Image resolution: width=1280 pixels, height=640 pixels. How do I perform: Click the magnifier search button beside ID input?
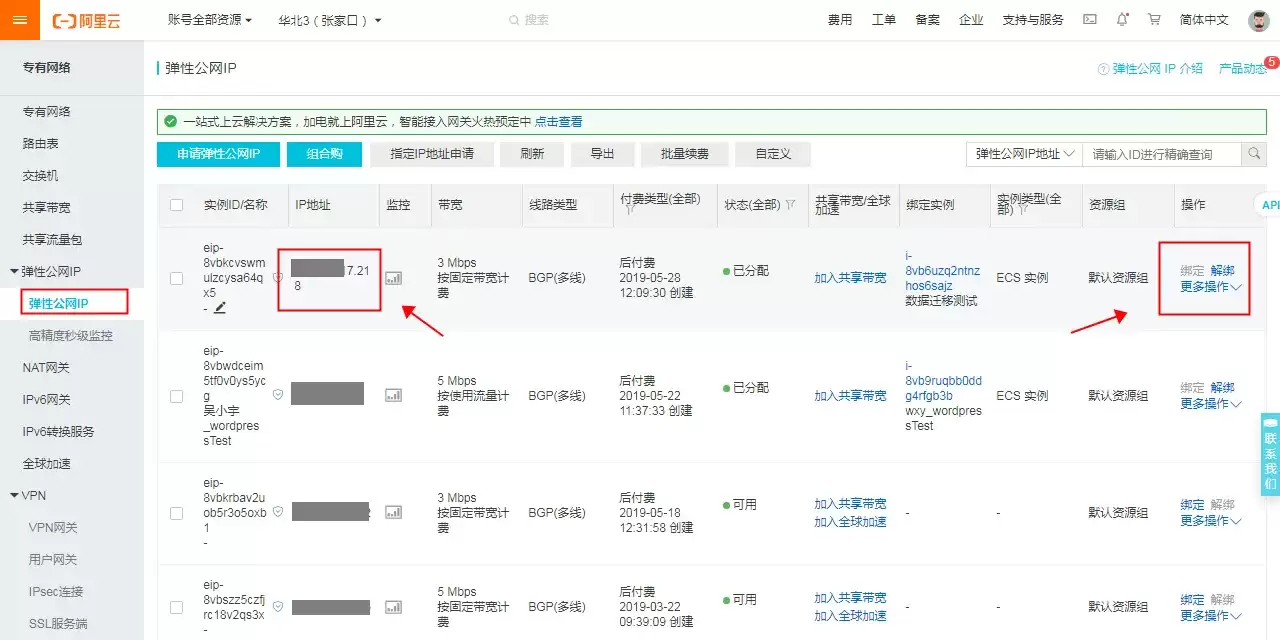(1254, 154)
